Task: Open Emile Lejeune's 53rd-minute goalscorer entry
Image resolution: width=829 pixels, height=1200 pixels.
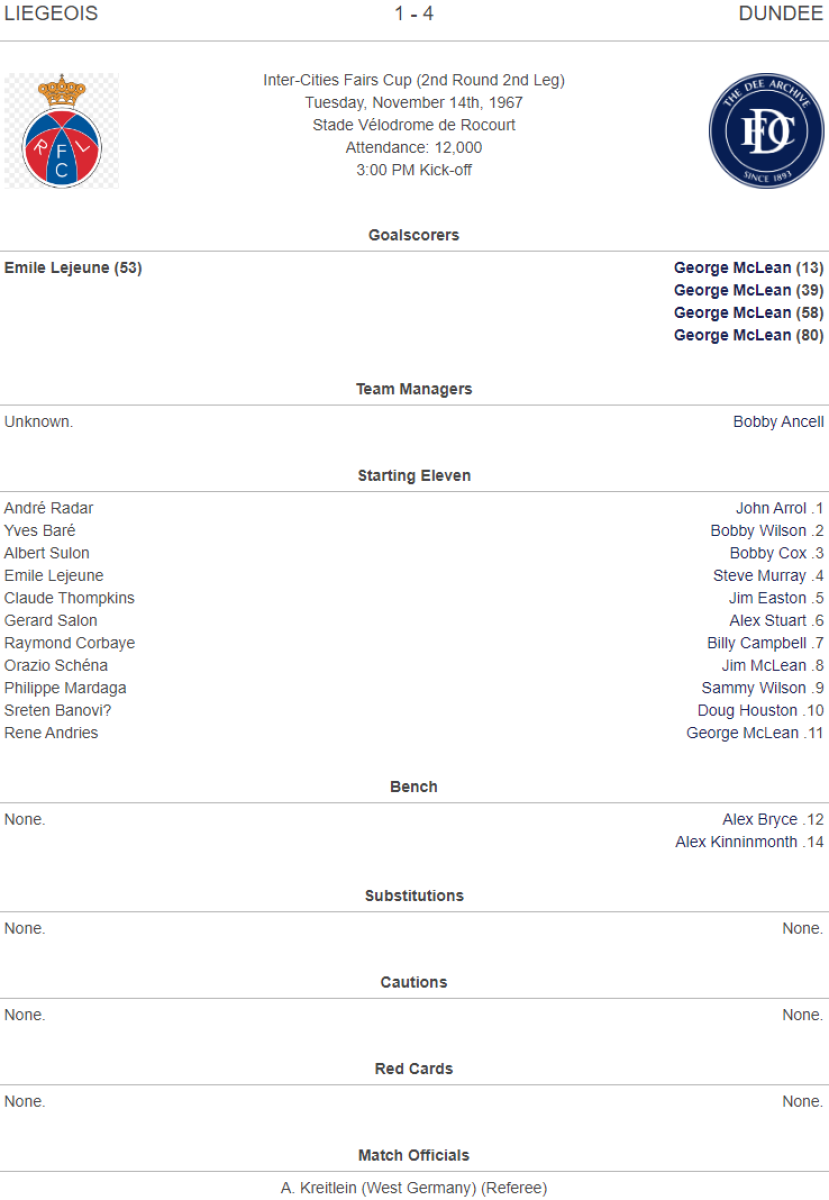Action: [73, 268]
